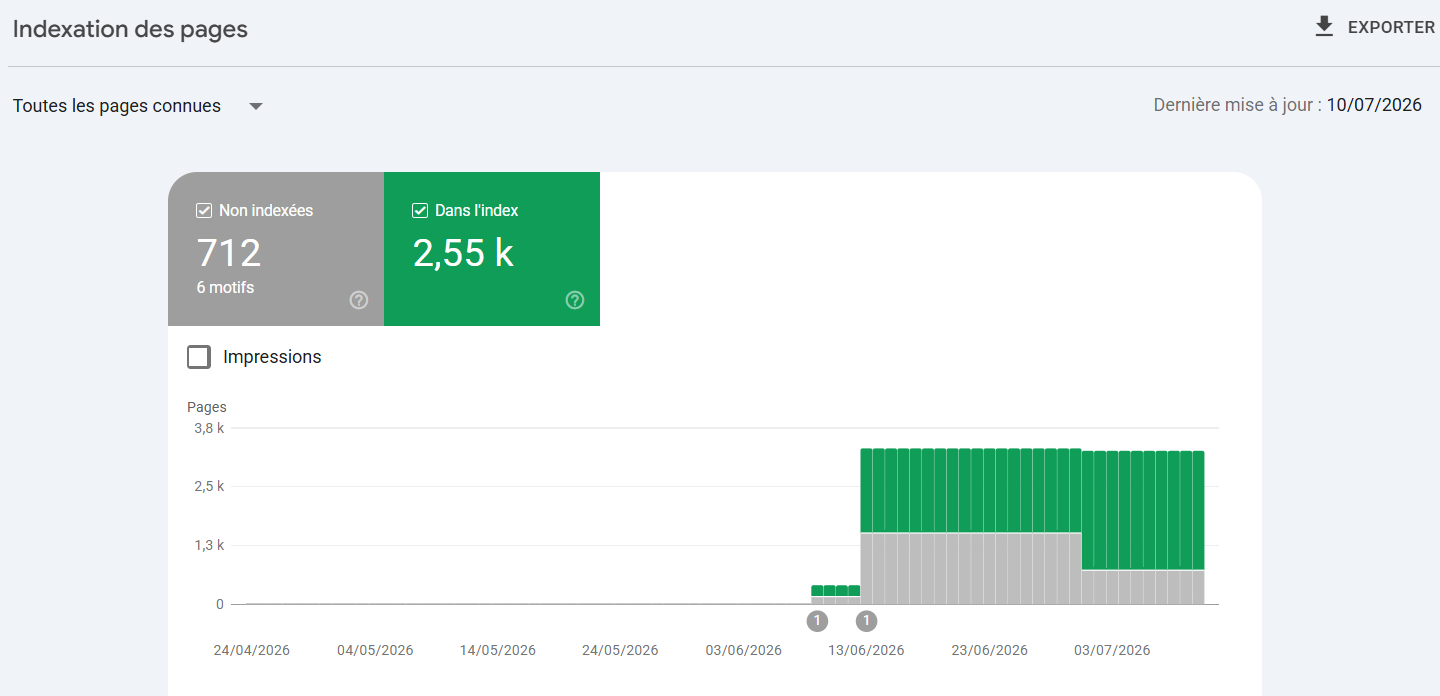Click the Dernière mise à jour label
Screen dimensions: 1440x696
pos(1238,105)
